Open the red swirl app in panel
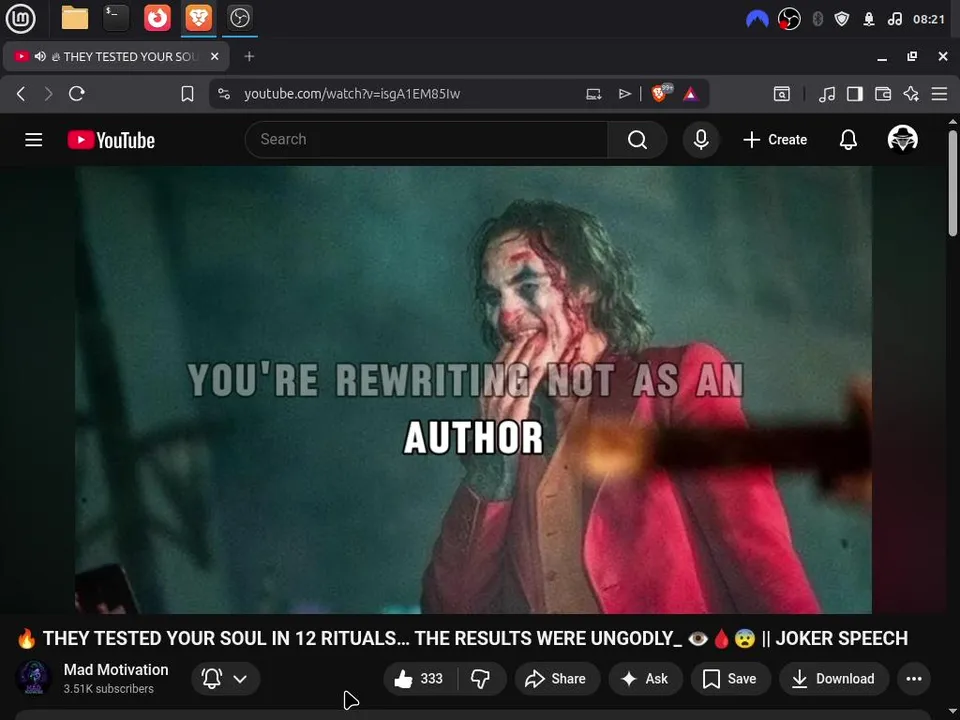 pos(157,18)
